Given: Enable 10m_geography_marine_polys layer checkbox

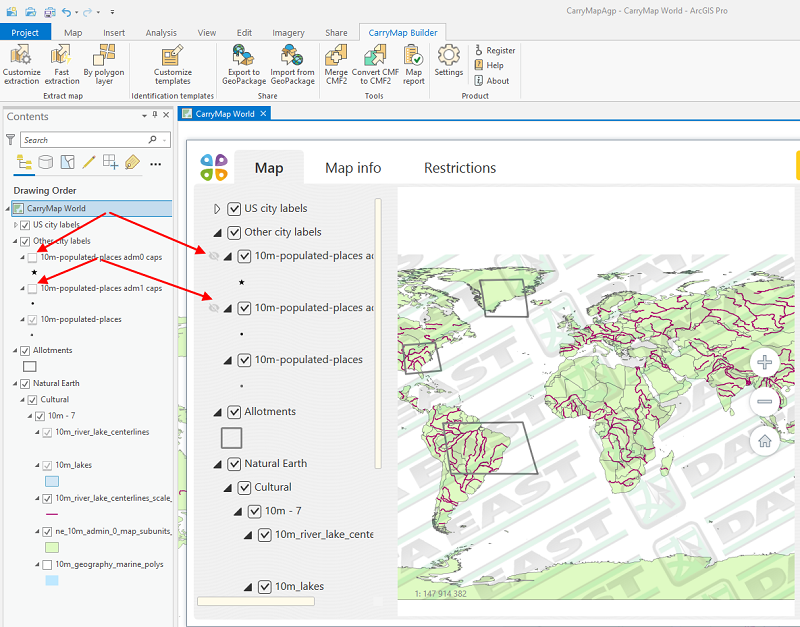Looking at the screenshot, I should coord(47,565).
